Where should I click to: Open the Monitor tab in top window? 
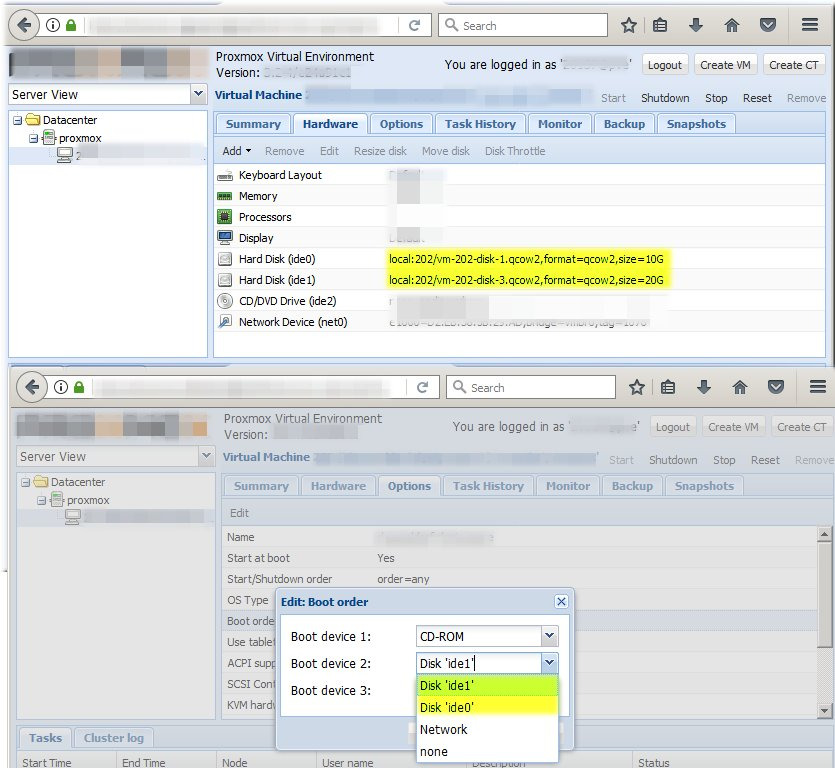560,124
